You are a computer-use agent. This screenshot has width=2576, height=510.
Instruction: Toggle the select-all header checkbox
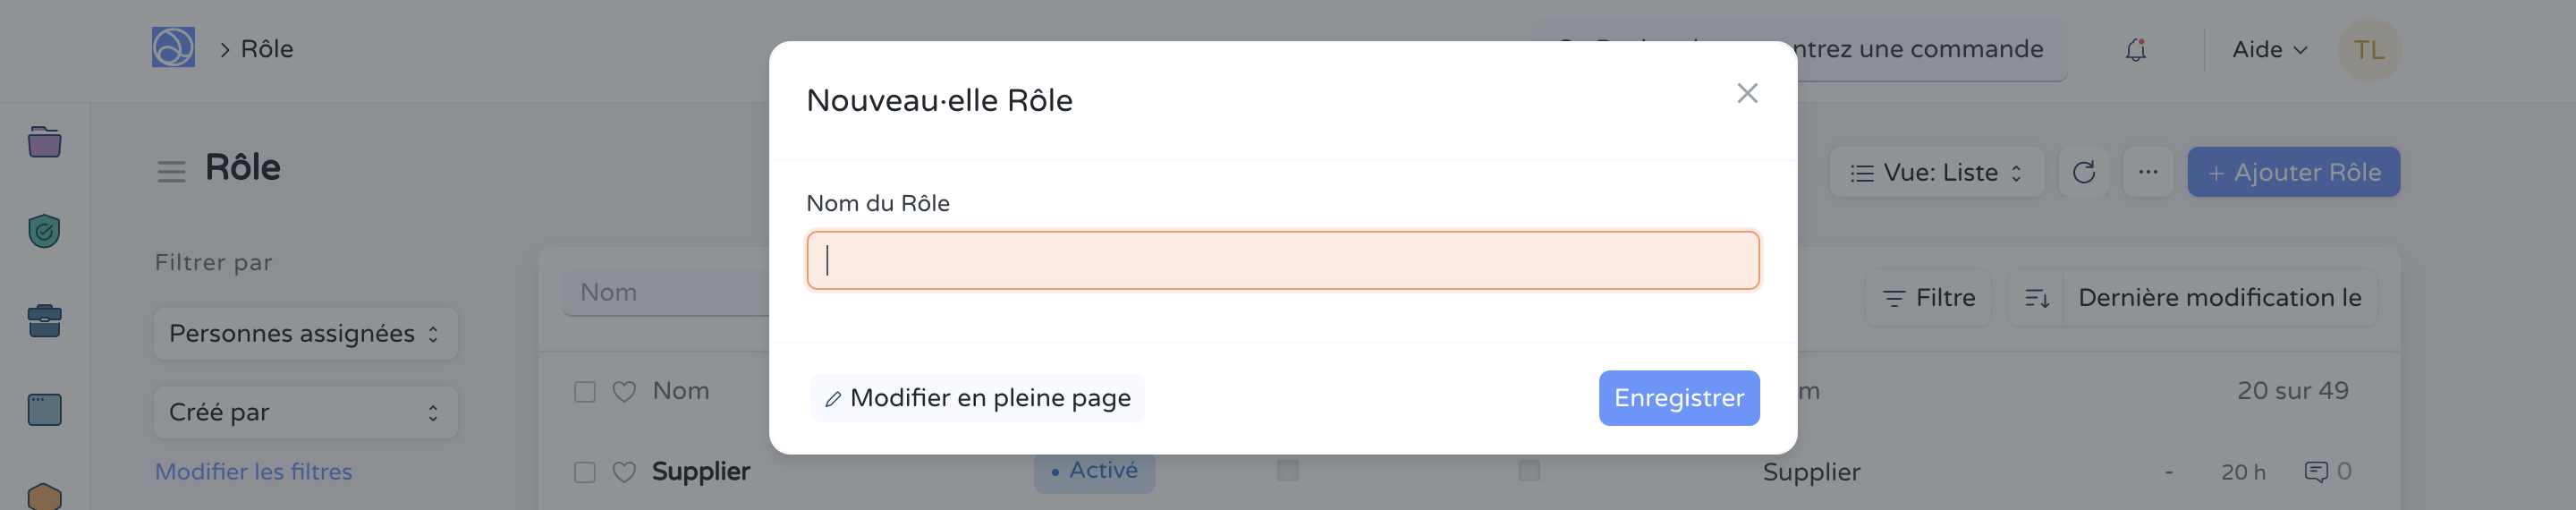coord(585,392)
